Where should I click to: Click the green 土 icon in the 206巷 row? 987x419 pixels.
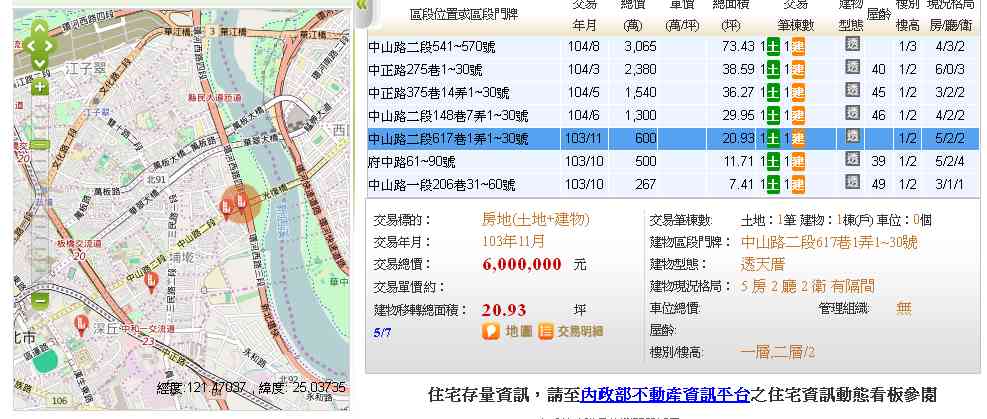coord(773,184)
